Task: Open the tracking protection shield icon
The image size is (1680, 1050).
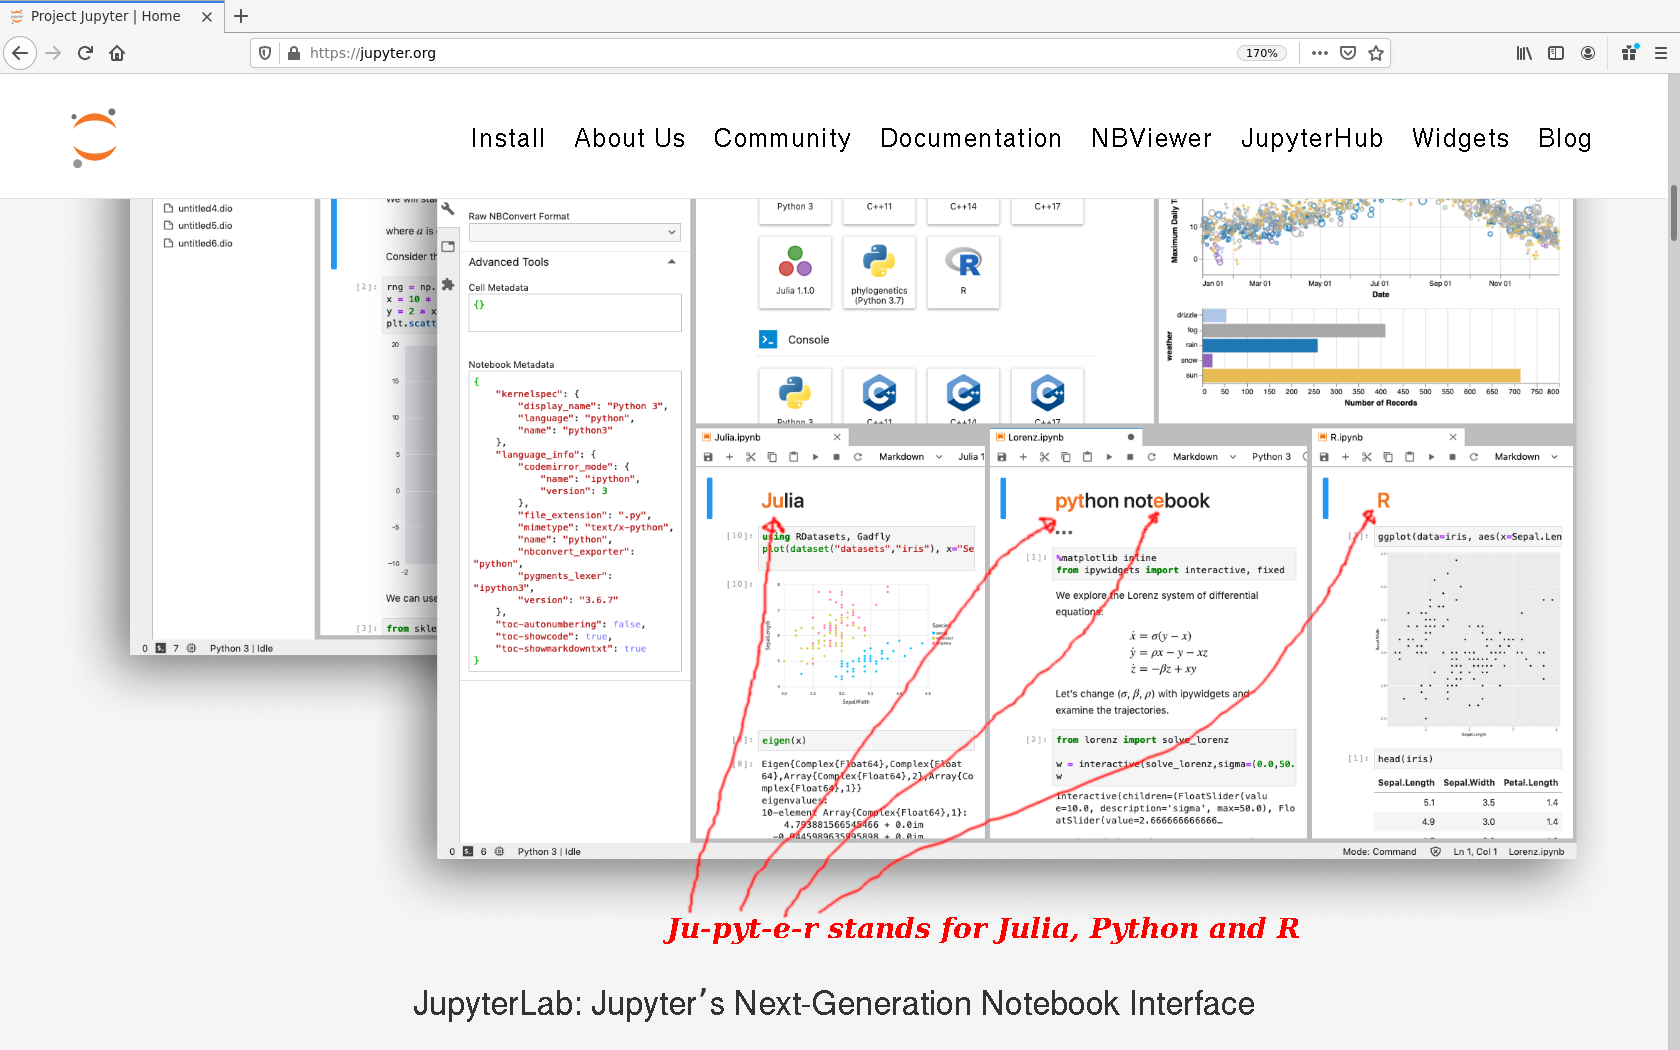Action: click(265, 53)
